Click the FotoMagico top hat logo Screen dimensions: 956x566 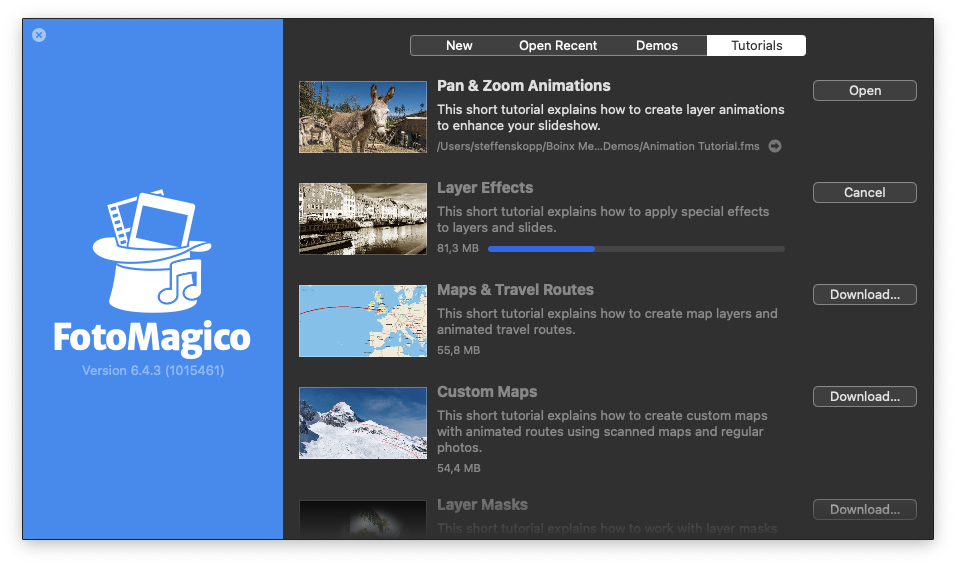click(x=152, y=251)
